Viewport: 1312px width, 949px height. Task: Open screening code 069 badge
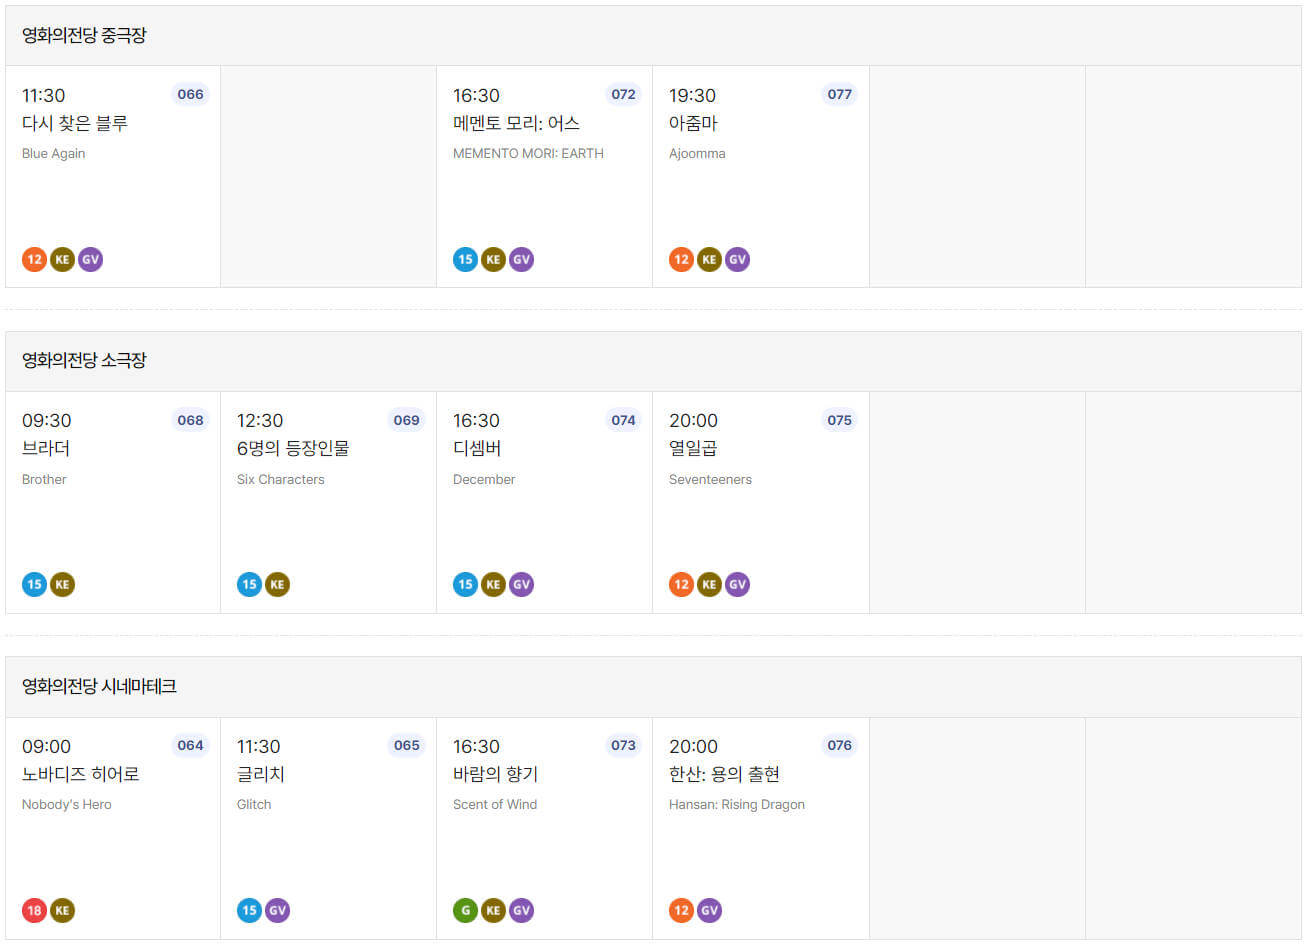pos(406,420)
